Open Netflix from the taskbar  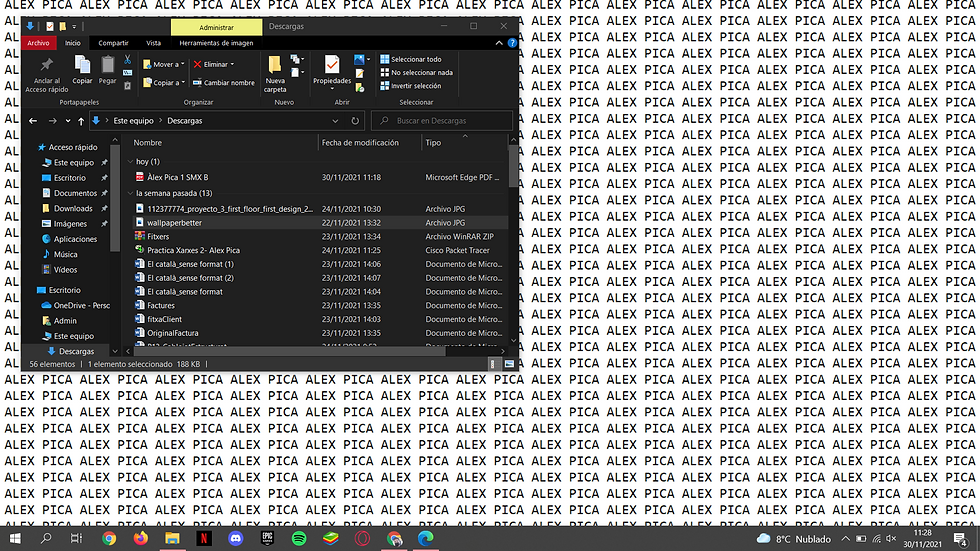[204, 538]
